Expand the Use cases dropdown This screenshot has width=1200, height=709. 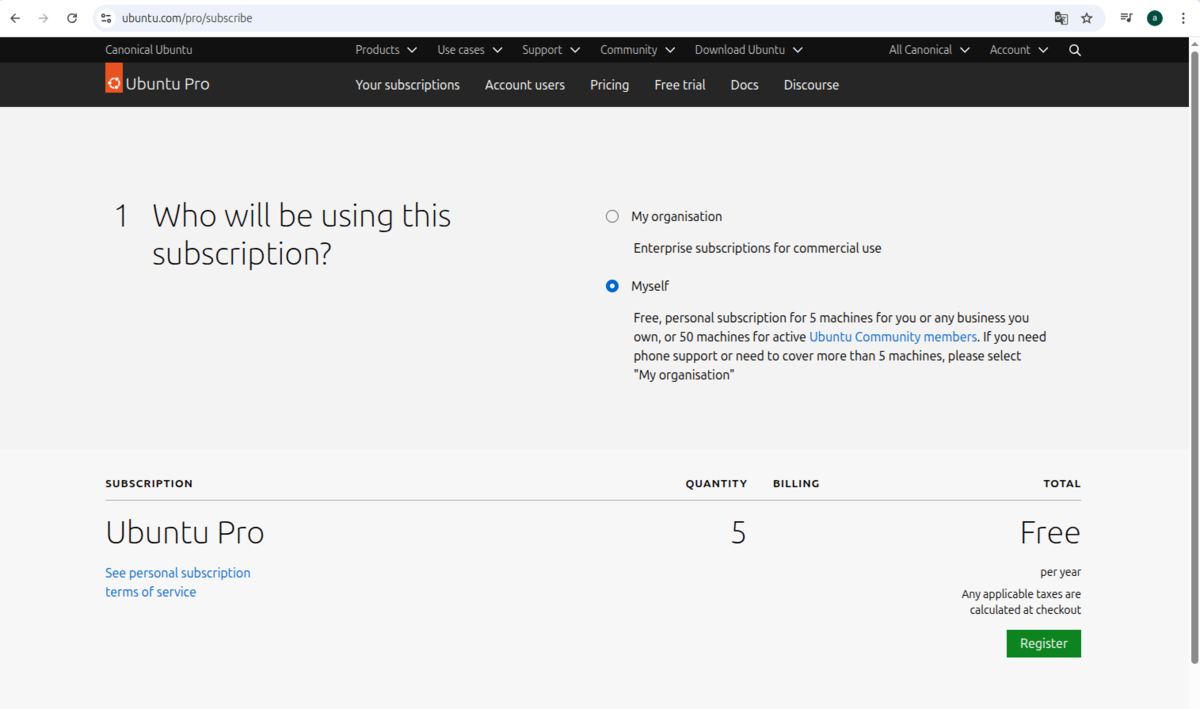coord(470,50)
